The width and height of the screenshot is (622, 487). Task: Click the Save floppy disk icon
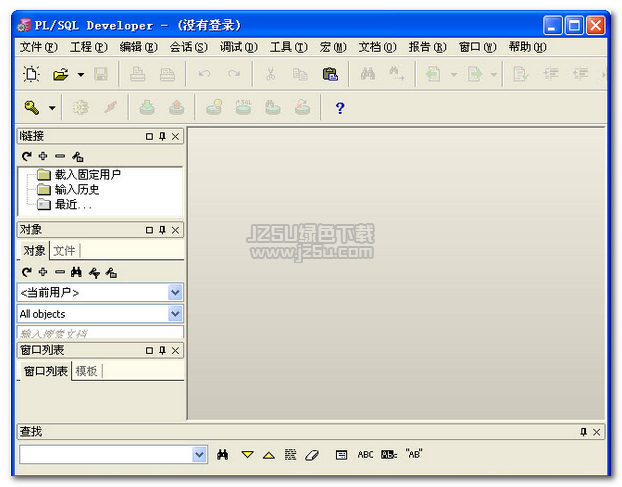pos(101,74)
